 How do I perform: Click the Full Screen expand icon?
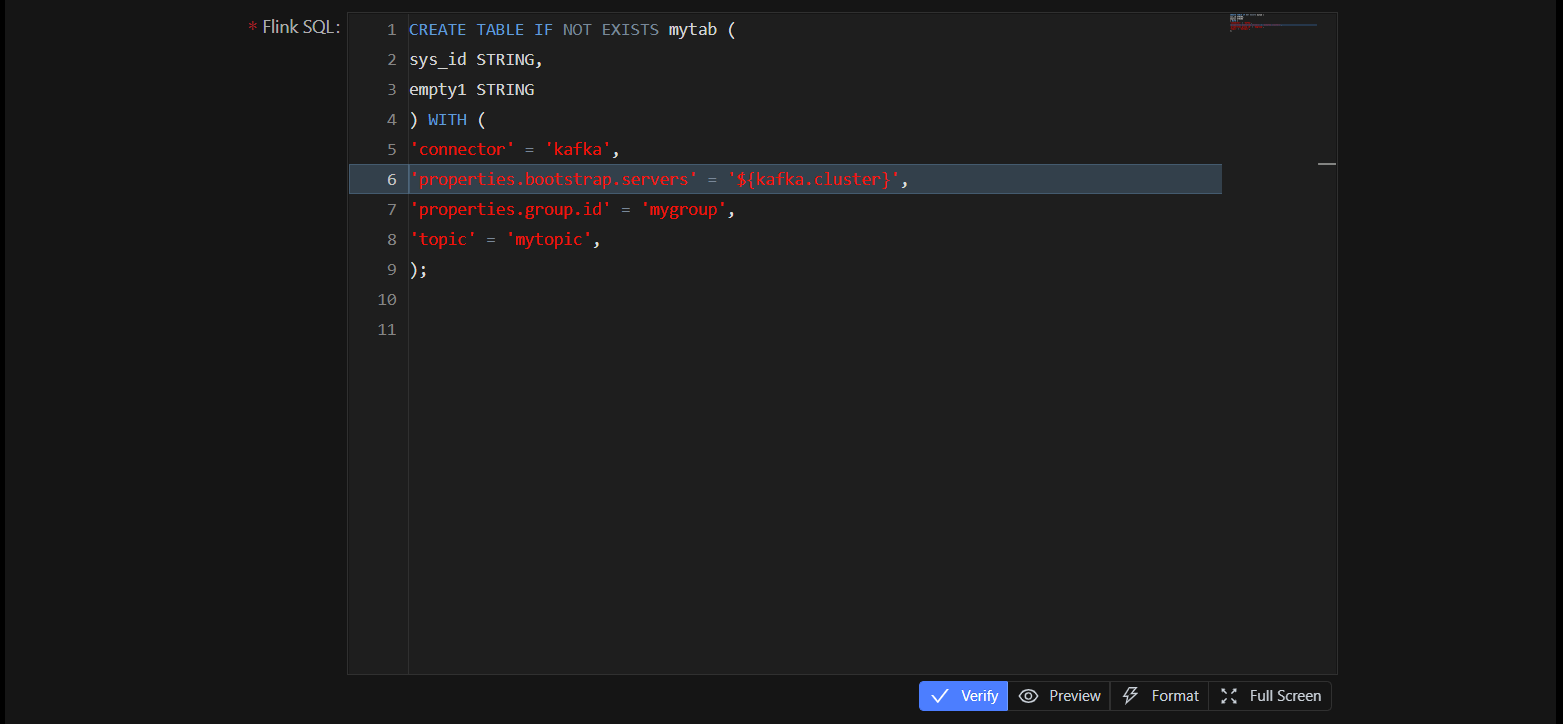1229,696
